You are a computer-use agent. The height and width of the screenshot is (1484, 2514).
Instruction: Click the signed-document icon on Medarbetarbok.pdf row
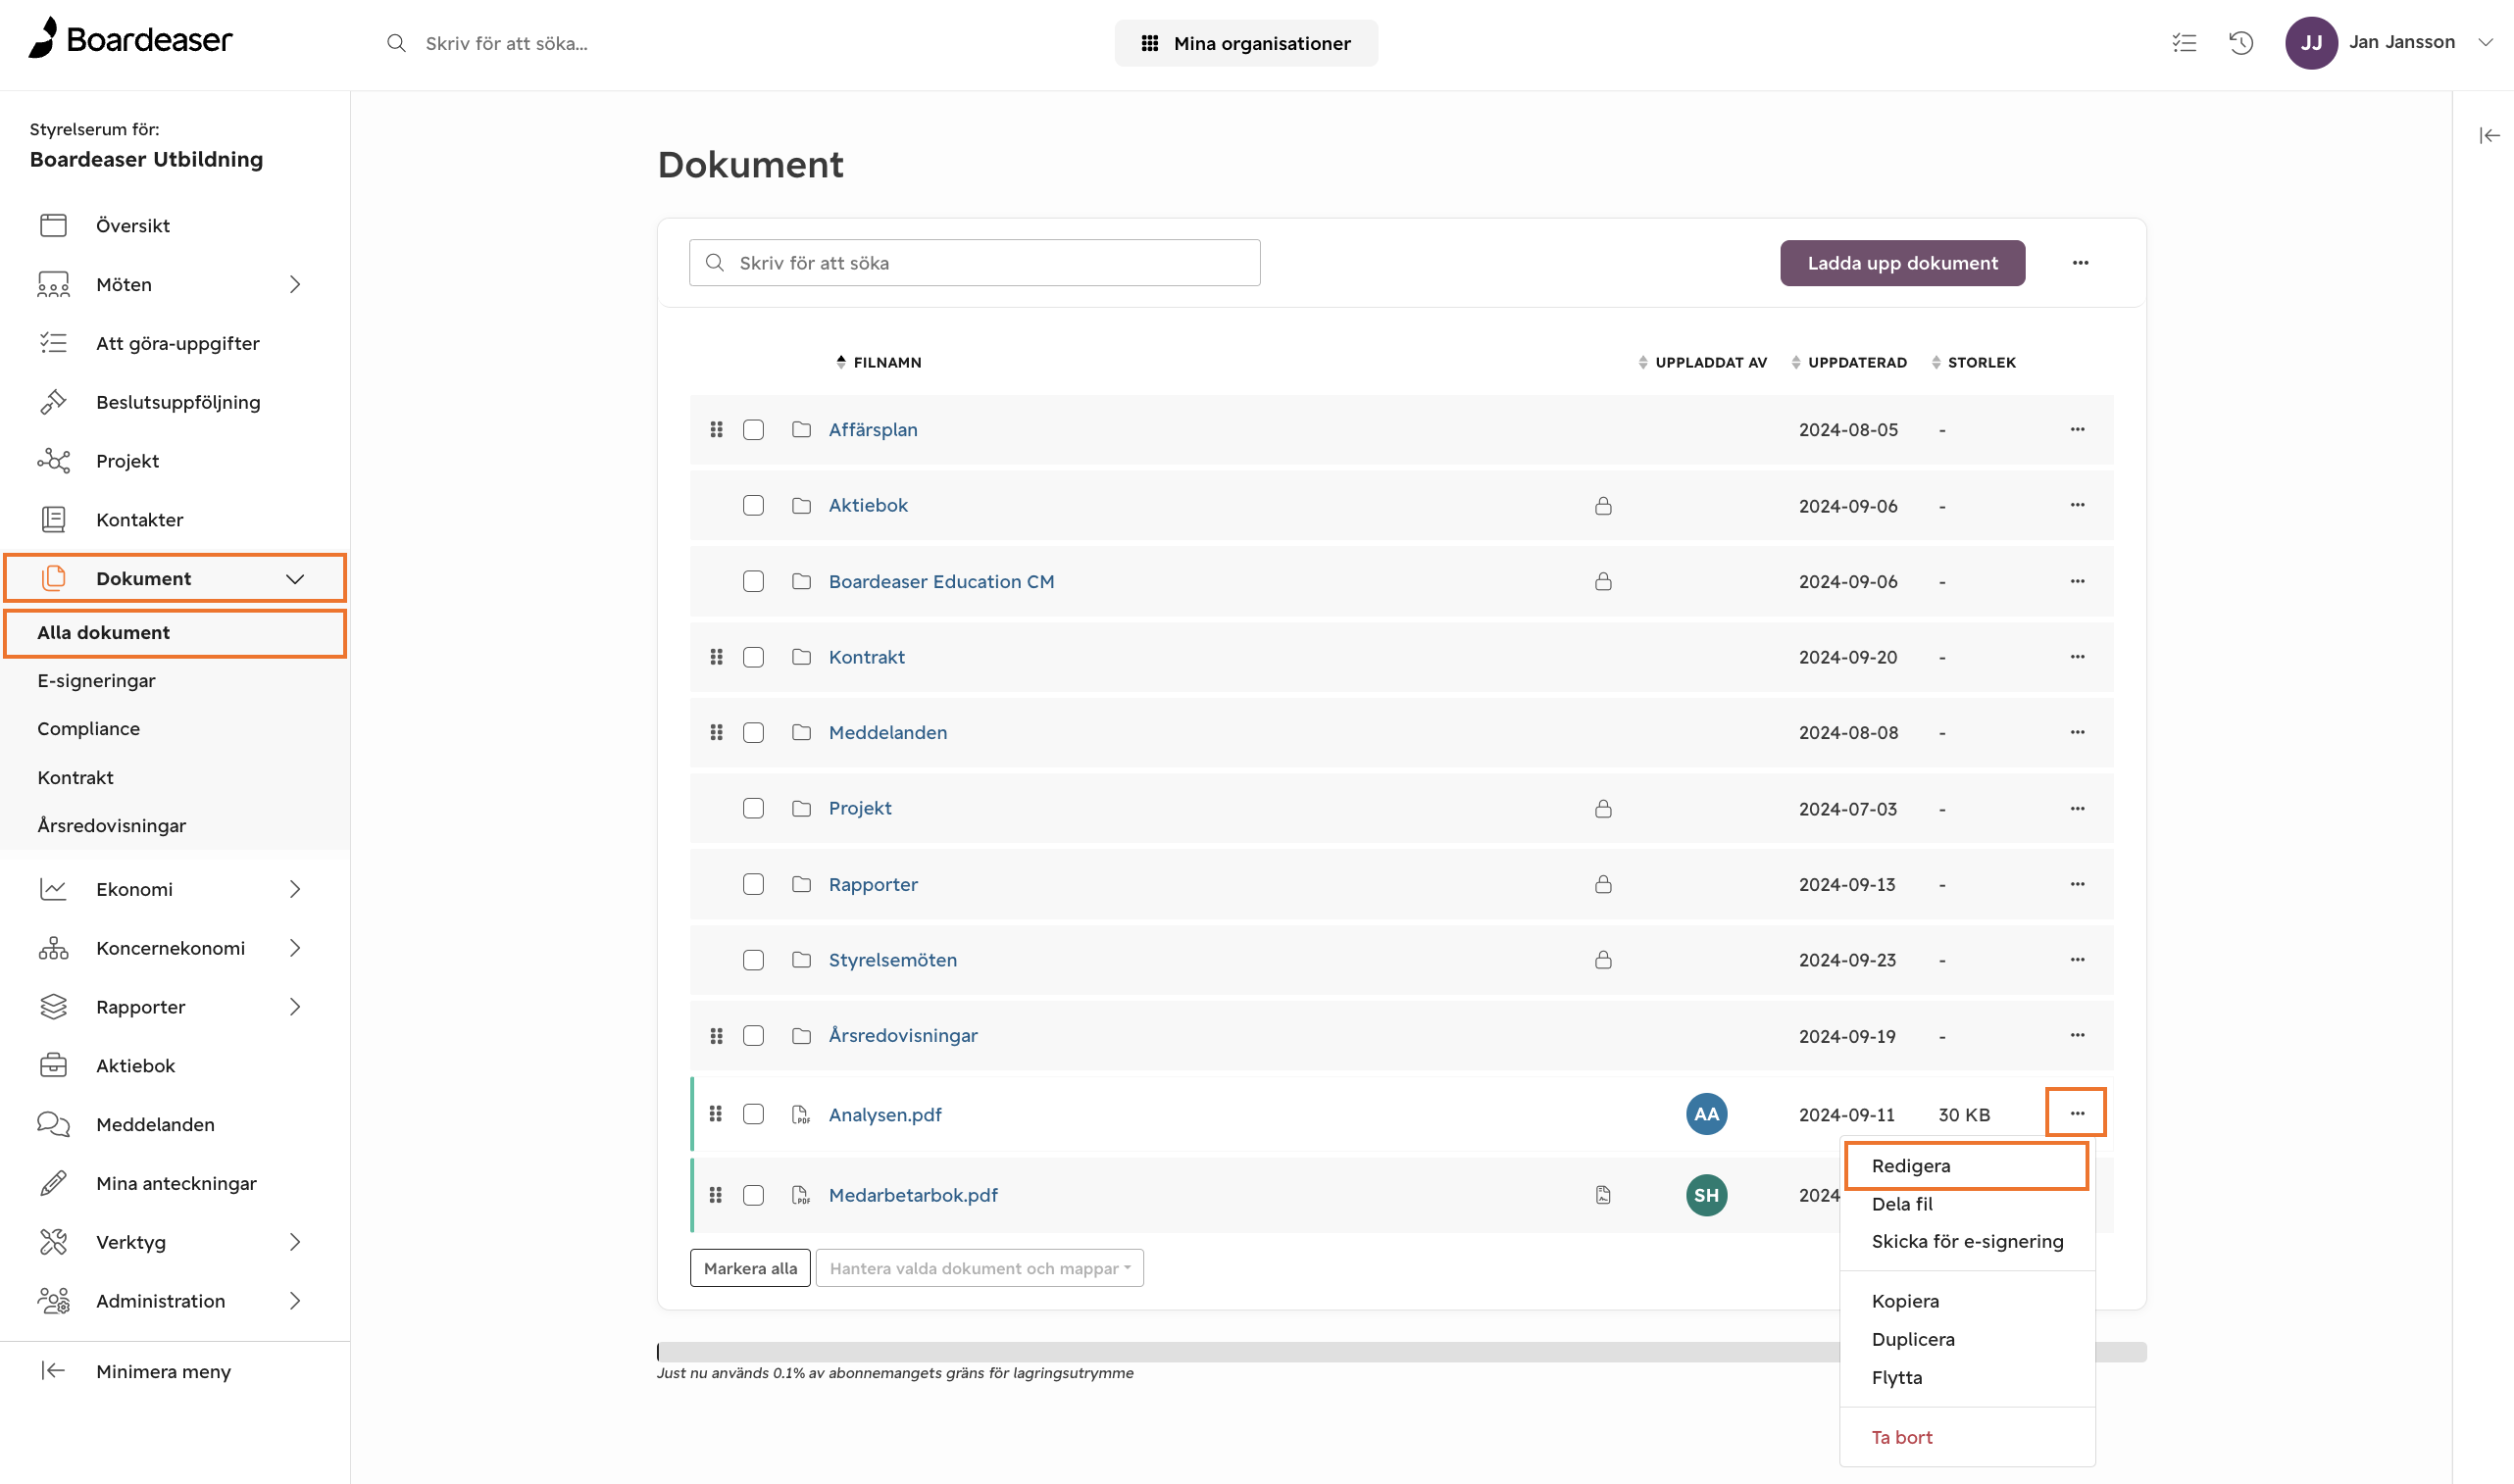1603,1195
